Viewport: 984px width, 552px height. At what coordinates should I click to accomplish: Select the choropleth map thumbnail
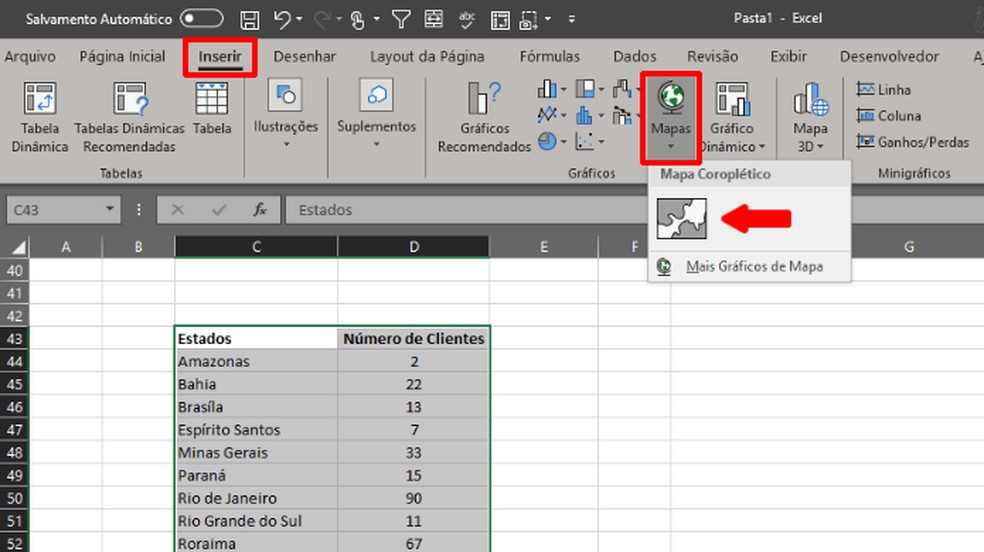[x=682, y=218]
